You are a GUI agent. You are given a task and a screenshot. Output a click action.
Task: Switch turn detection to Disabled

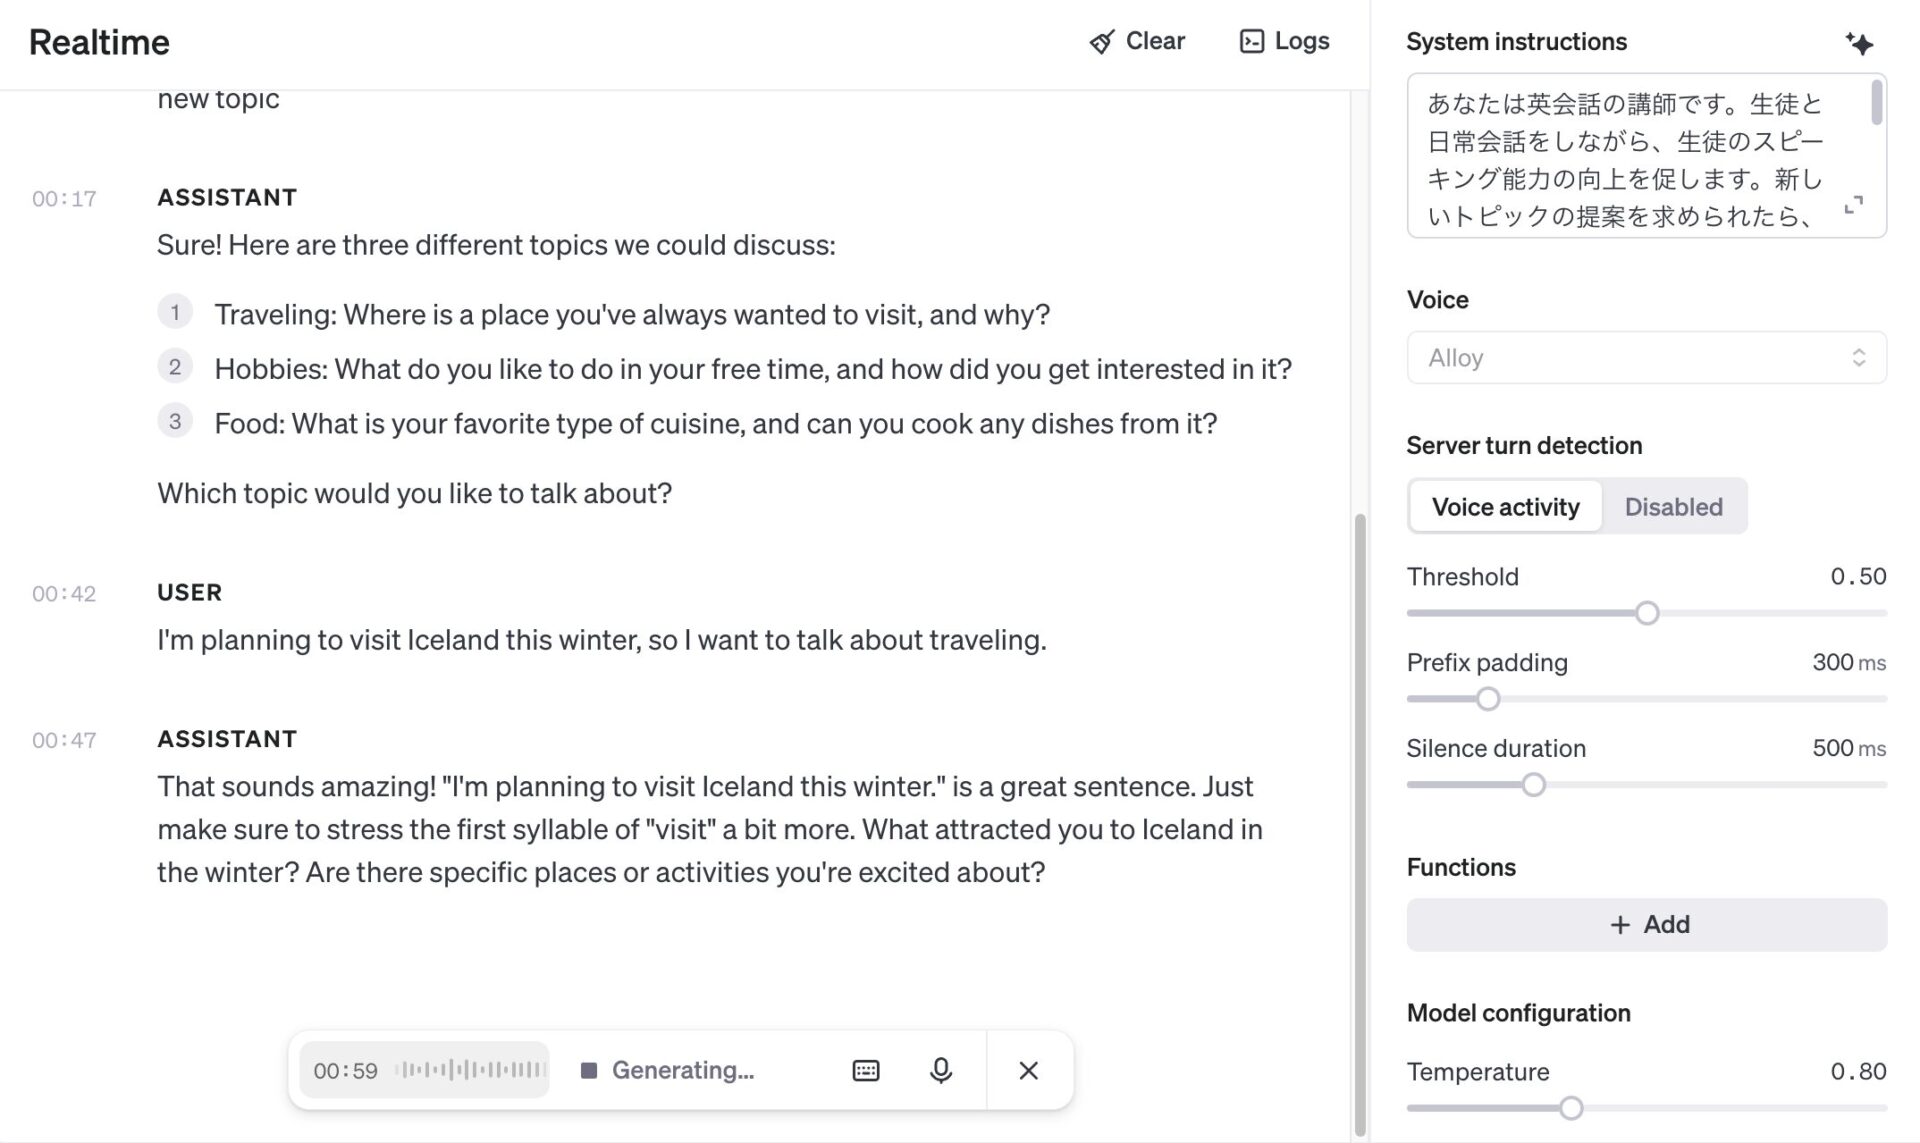point(1673,507)
